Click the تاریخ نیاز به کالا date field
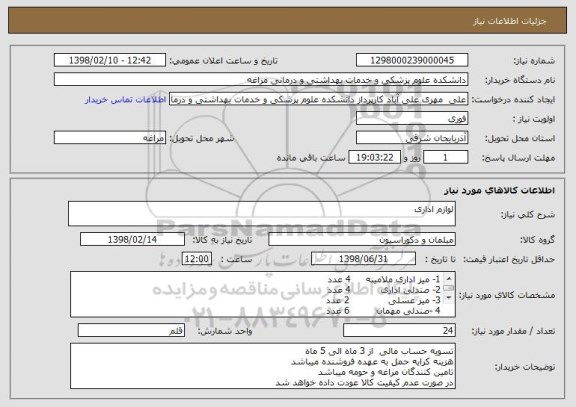Viewport: 576px width, 407px height. pos(132,239)
